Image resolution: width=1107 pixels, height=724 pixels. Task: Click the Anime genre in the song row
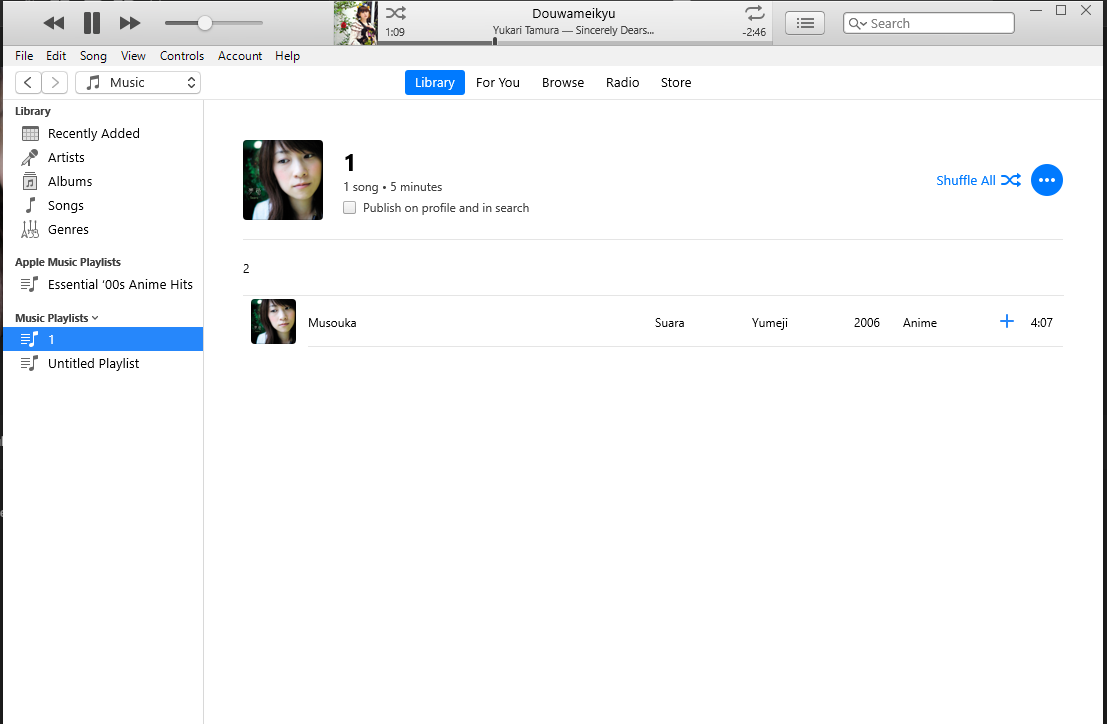coord(920,322)
